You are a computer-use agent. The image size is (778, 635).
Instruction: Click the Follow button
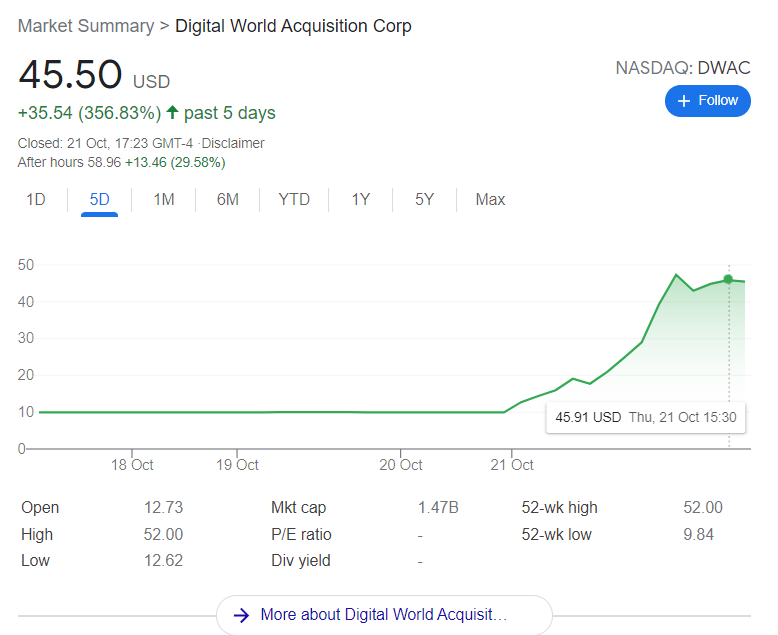pyautogui.click(x=708, y=101)
